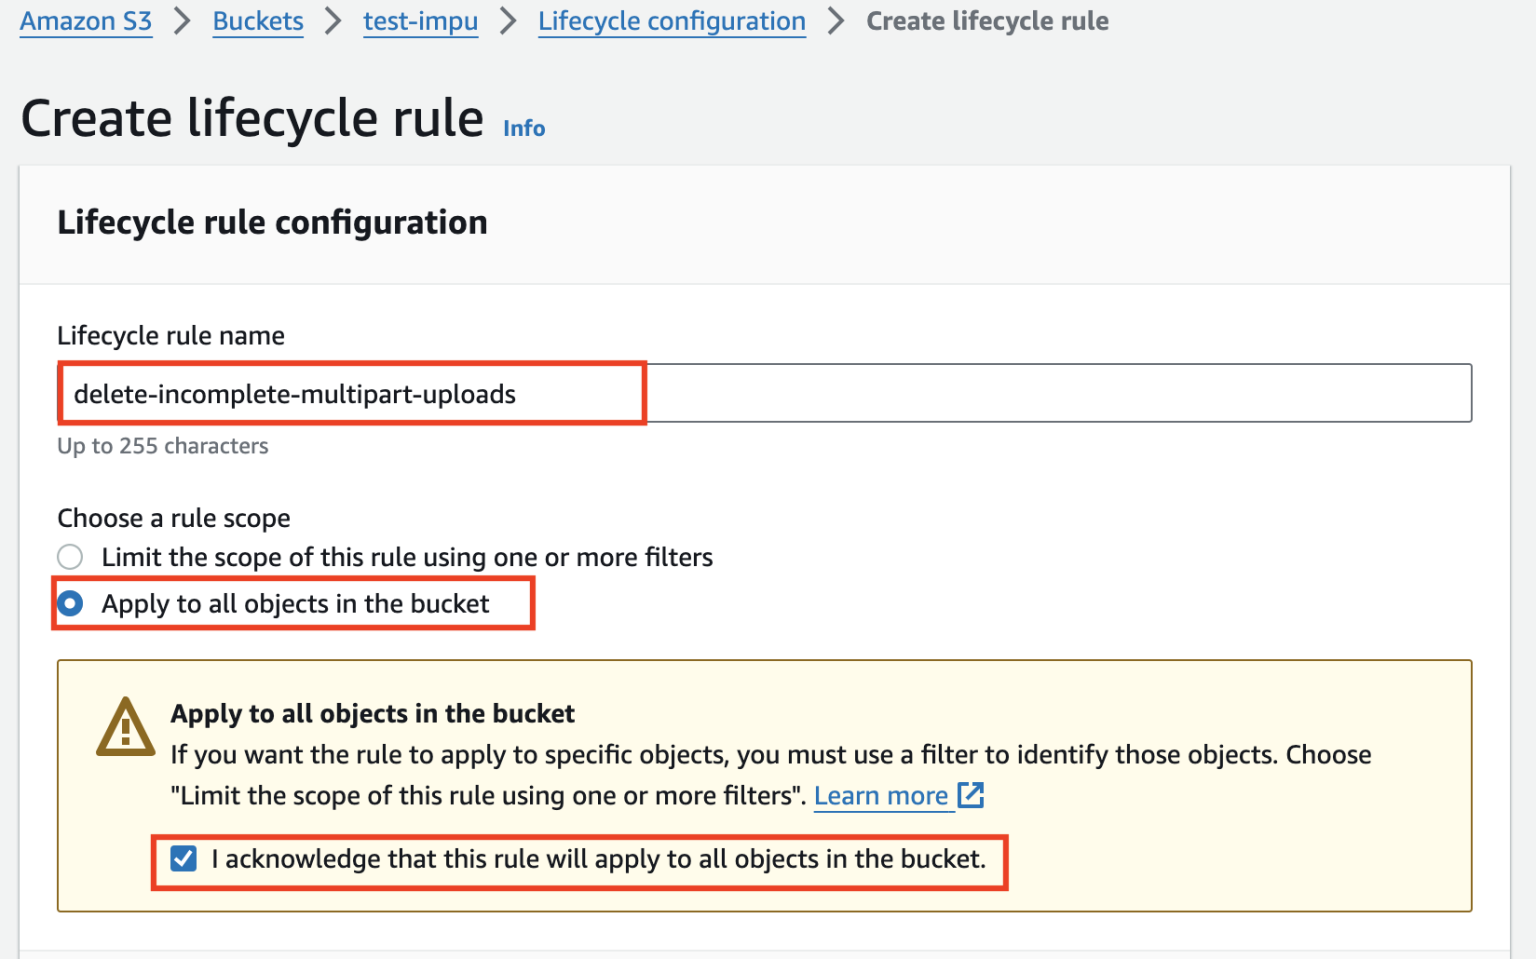
Task: Click the chevron separator after test-impu breadcrumb
Action: (508, 21)
